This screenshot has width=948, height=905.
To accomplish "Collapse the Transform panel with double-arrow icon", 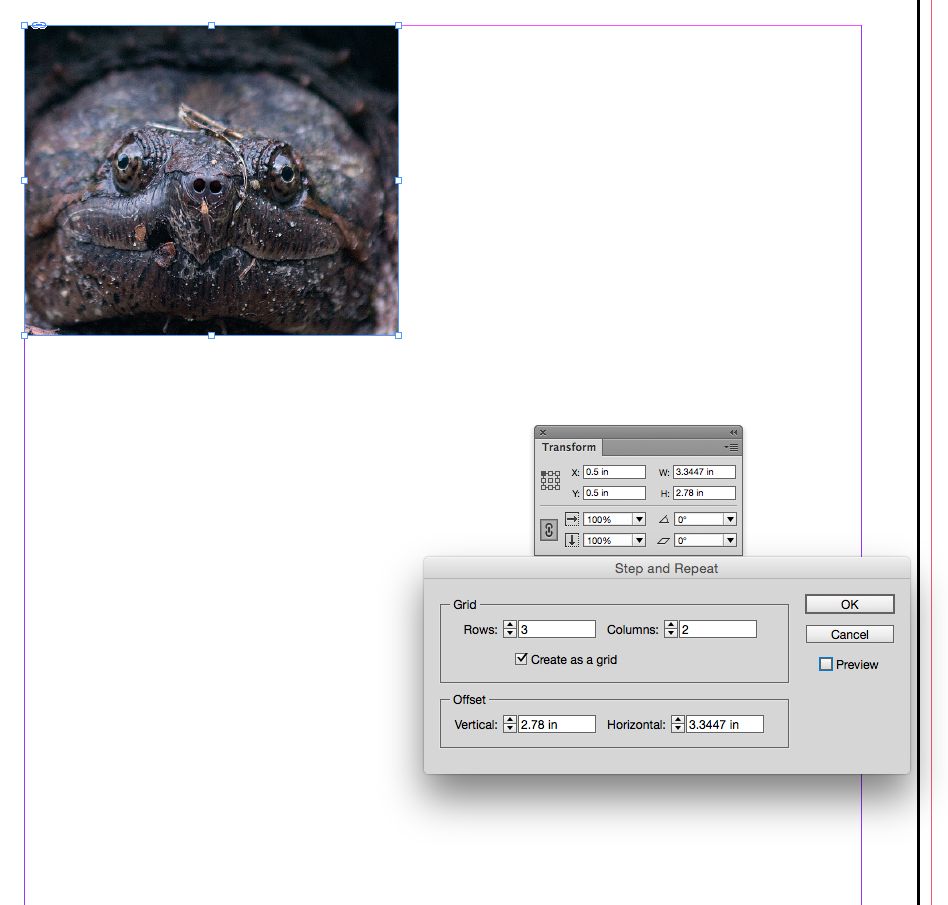I will tap(733, 432).
